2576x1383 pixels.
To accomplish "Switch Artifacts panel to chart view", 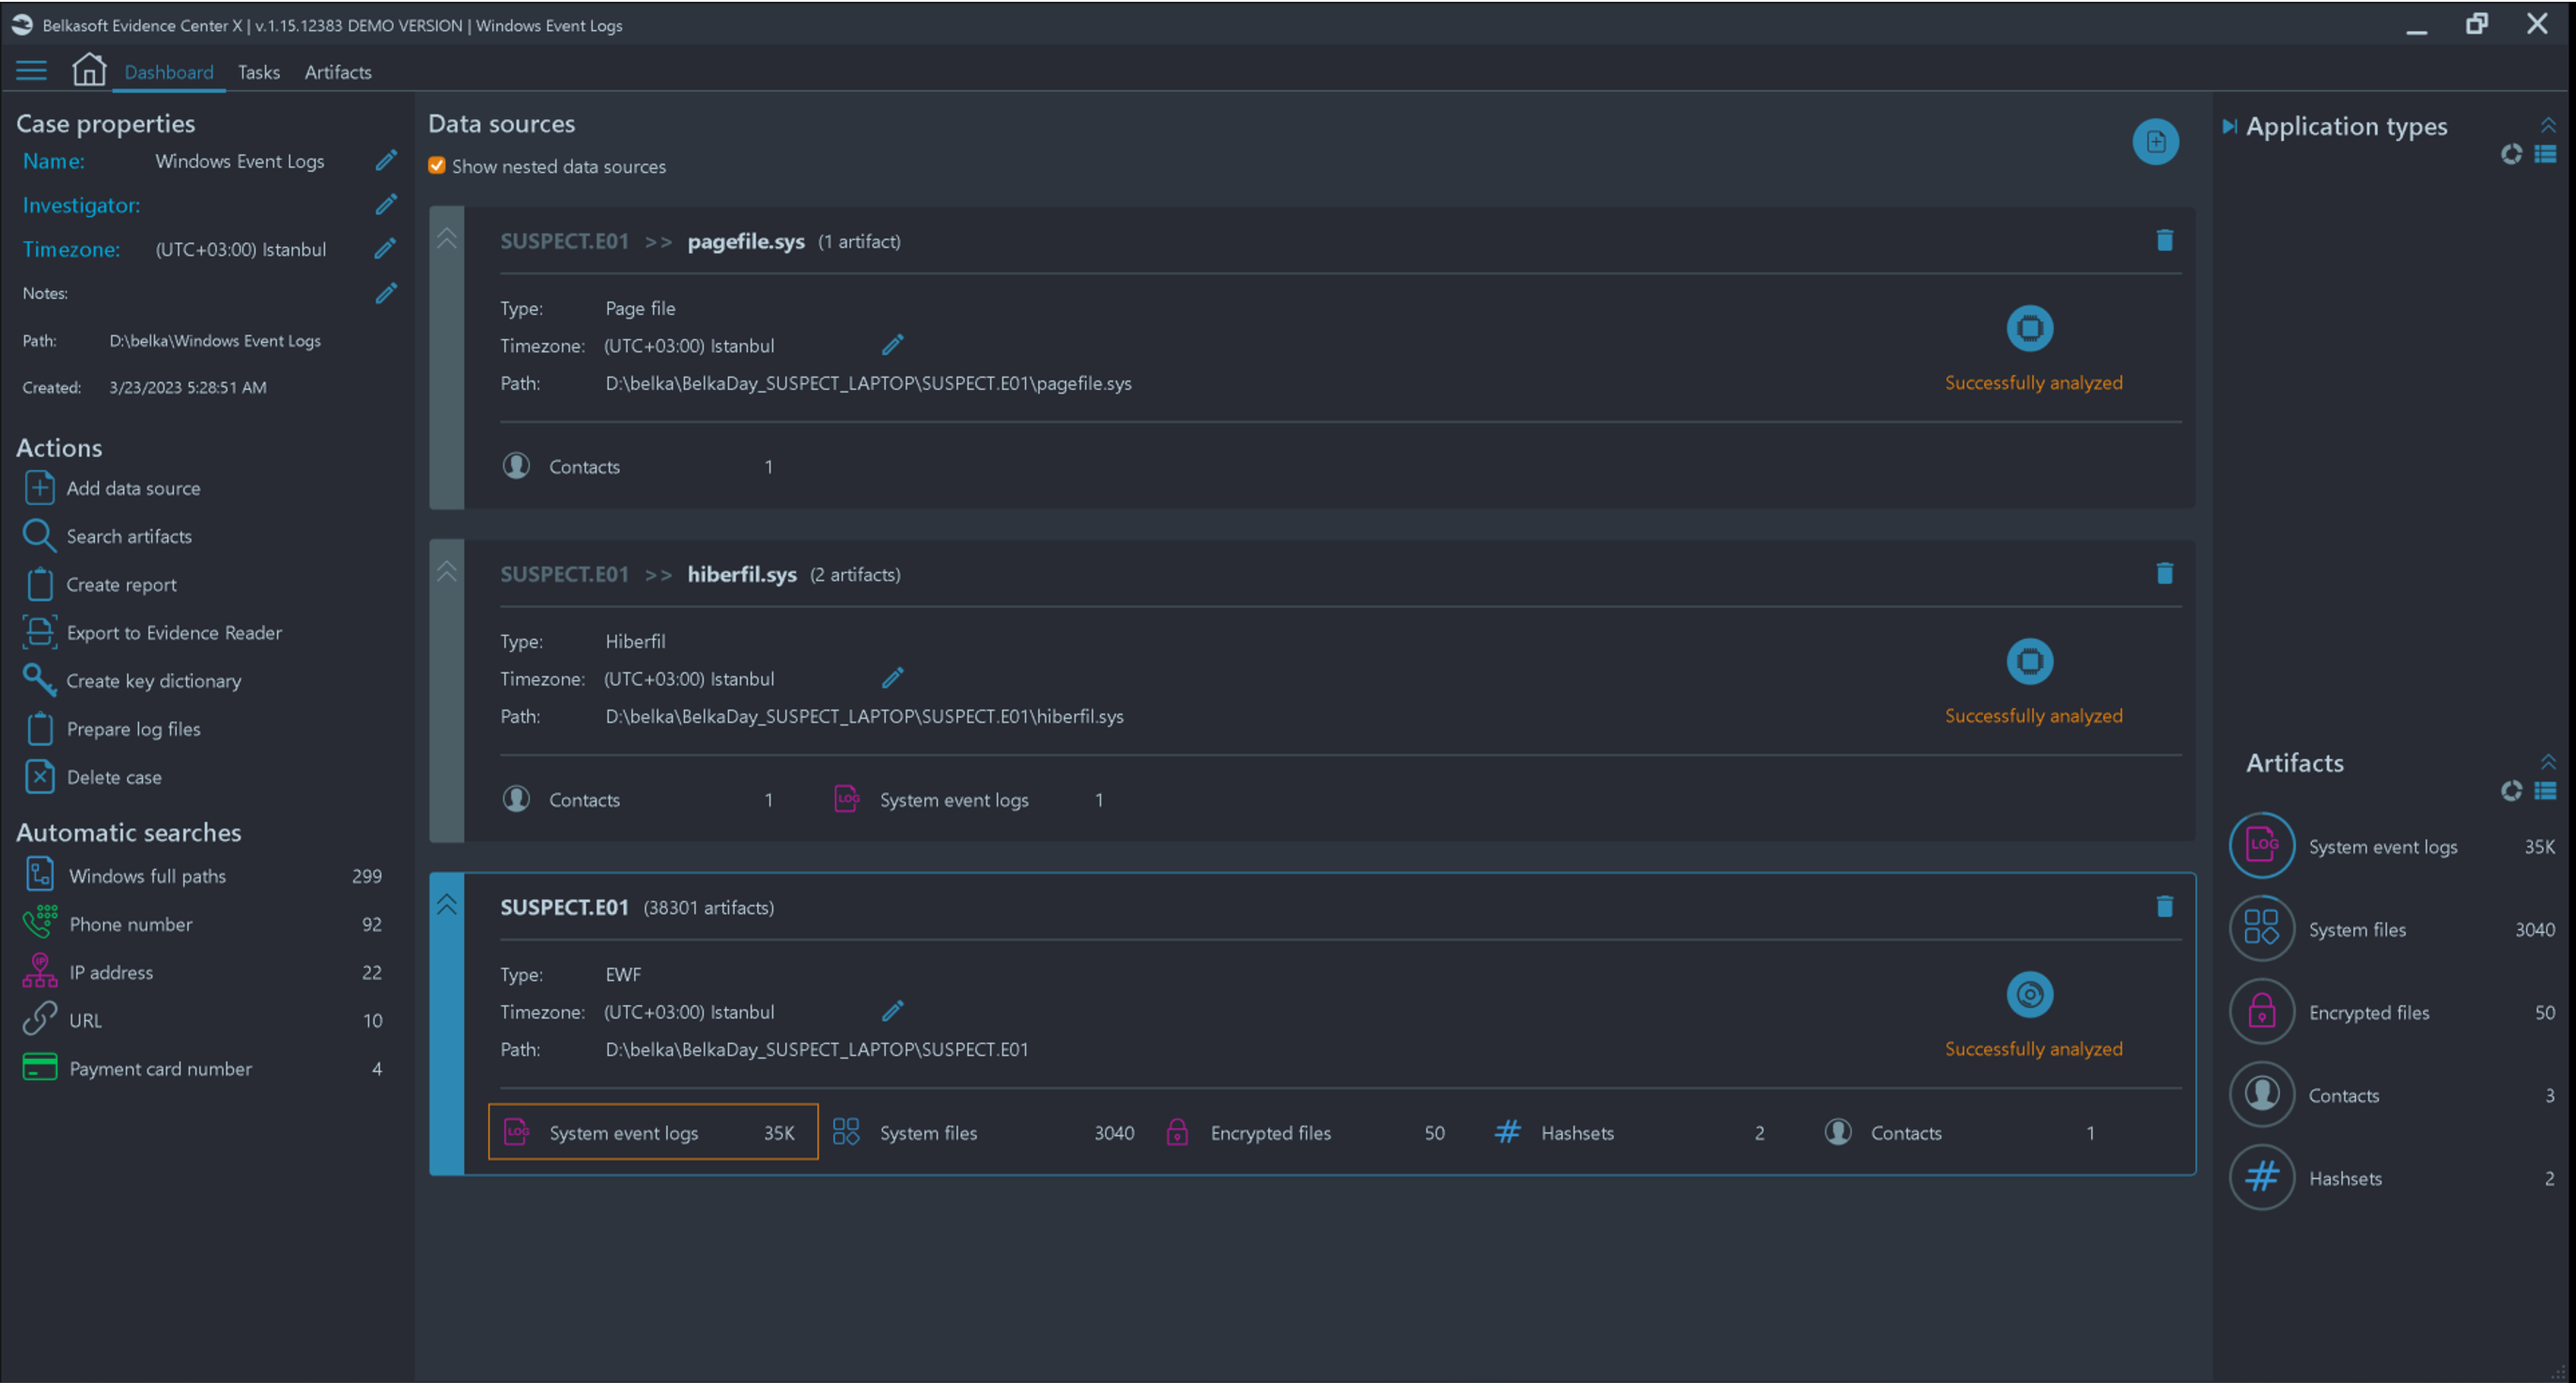I will pos(2511,791).
